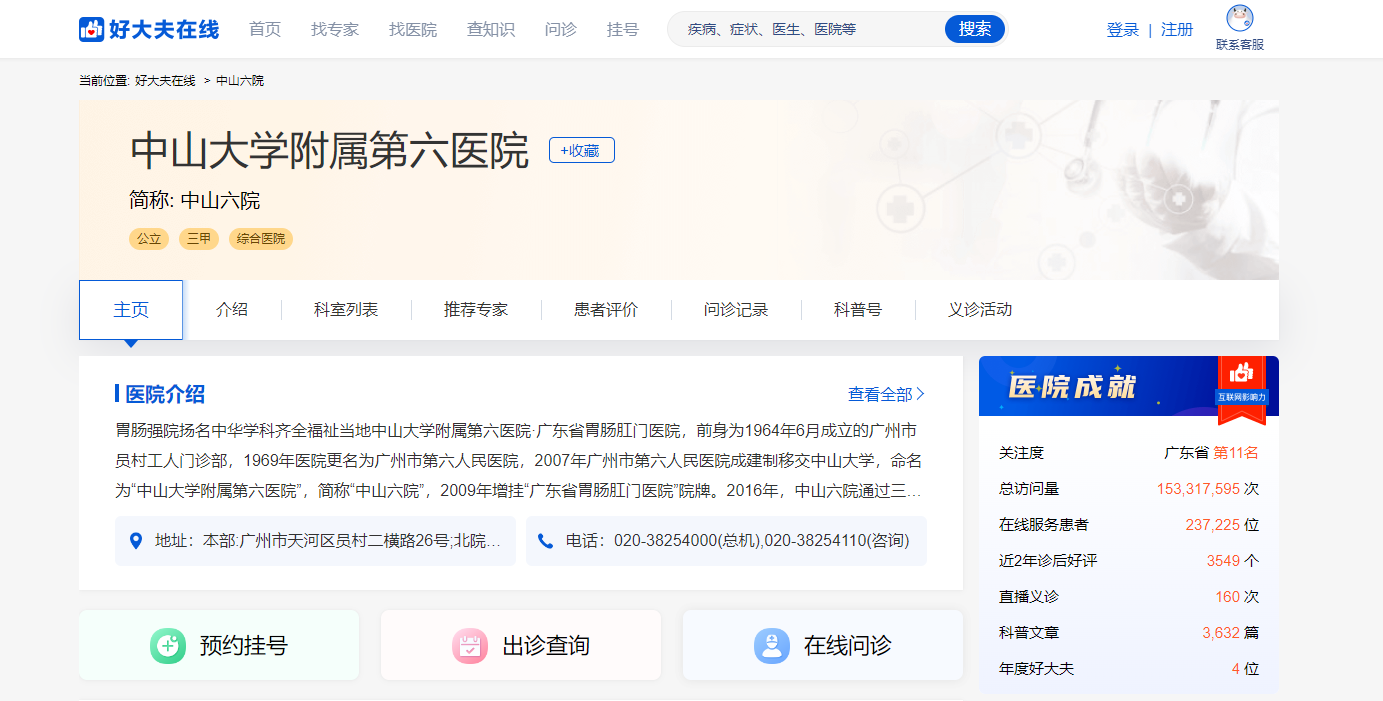1383x701 pixels.
Task: Click the 在线问诊 card label
Action: click(848, 646)
